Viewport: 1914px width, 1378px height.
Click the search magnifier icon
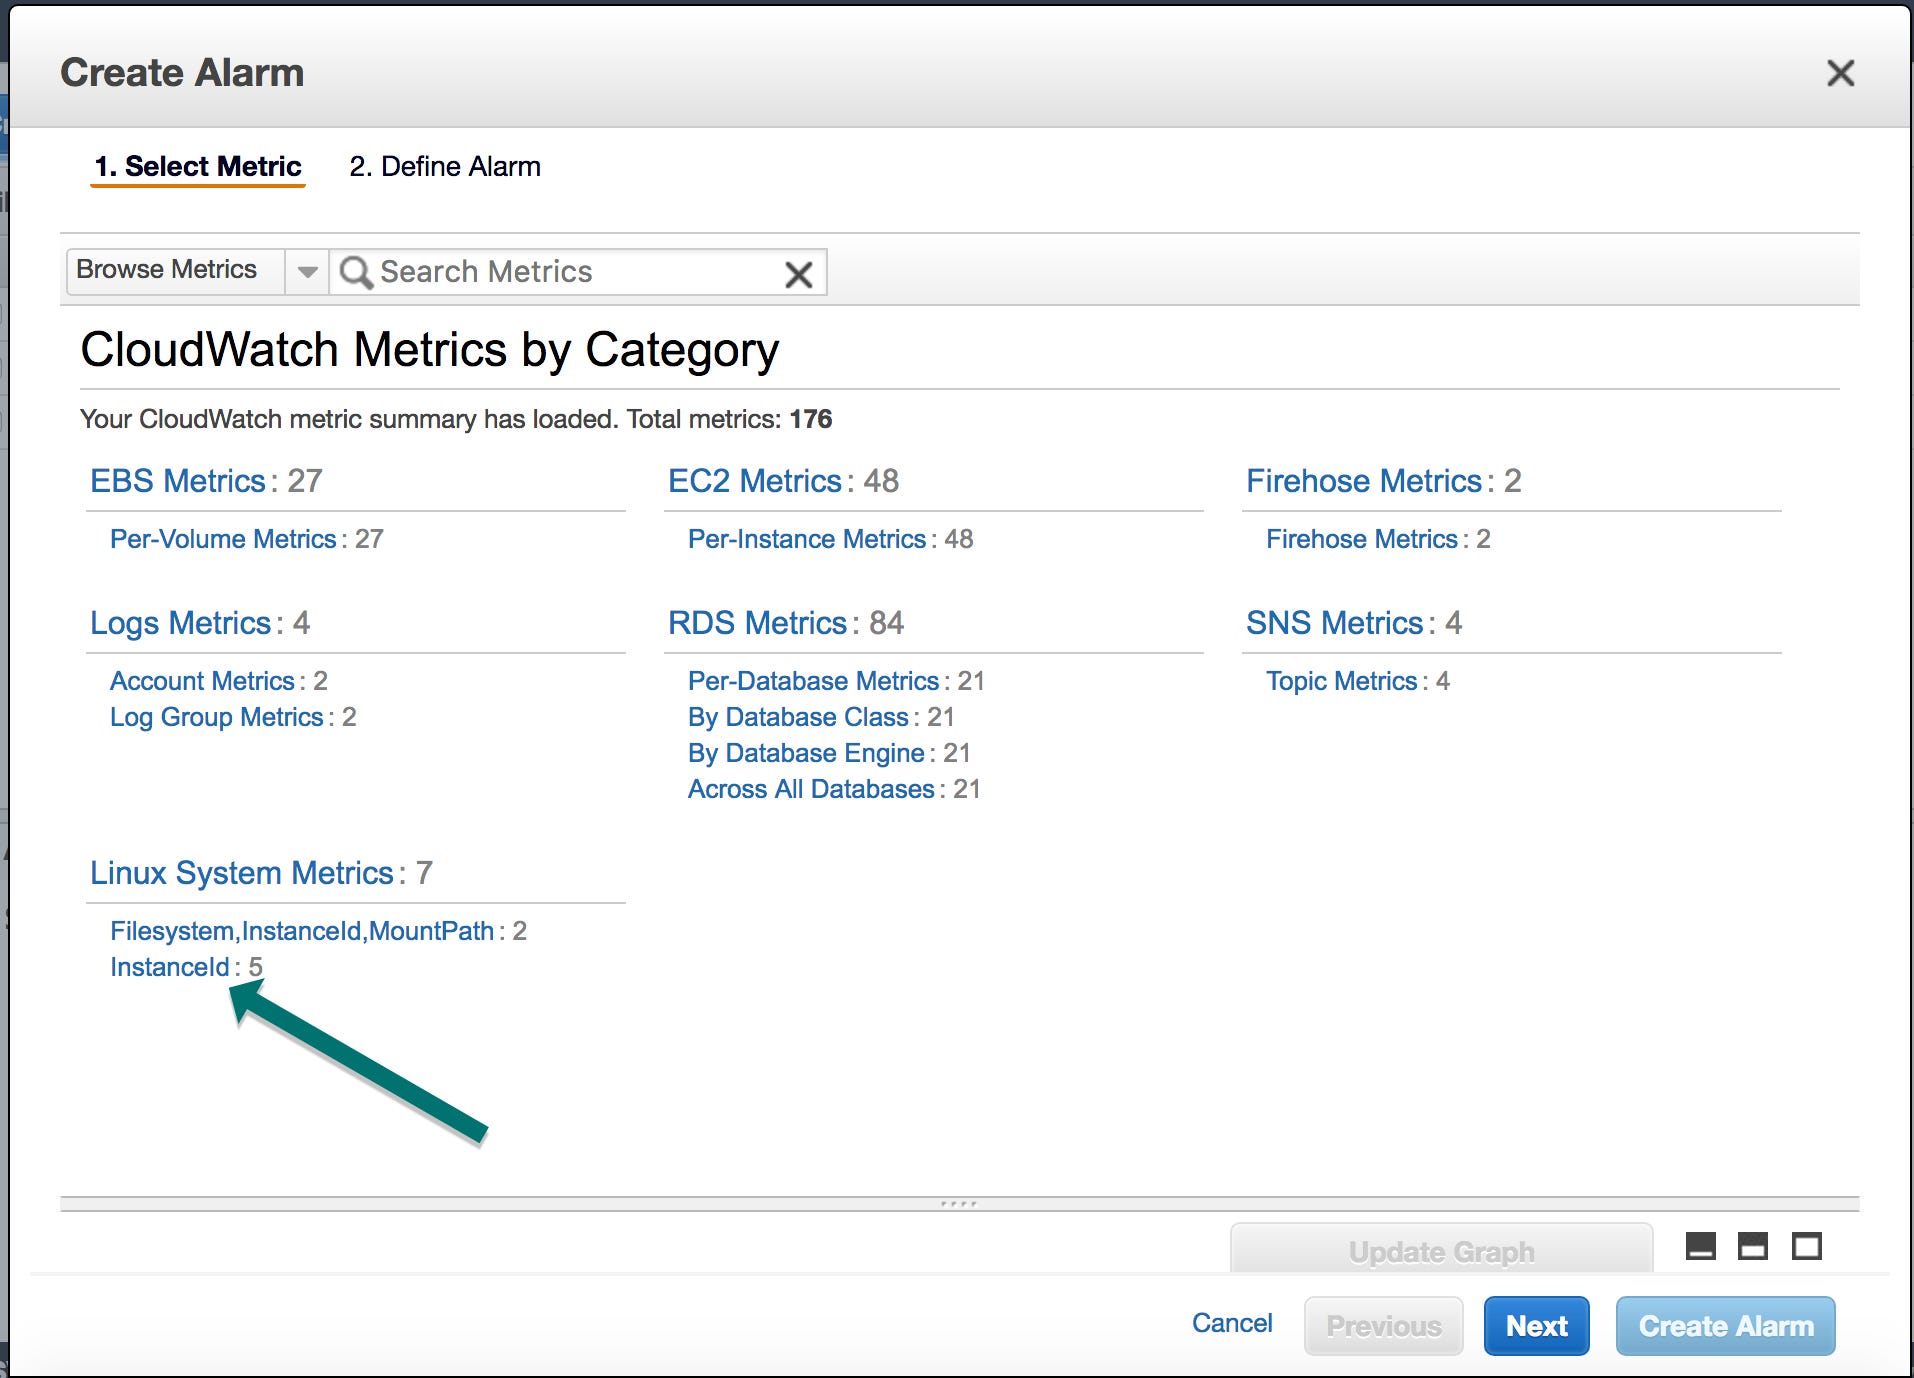tap(355, 272)
